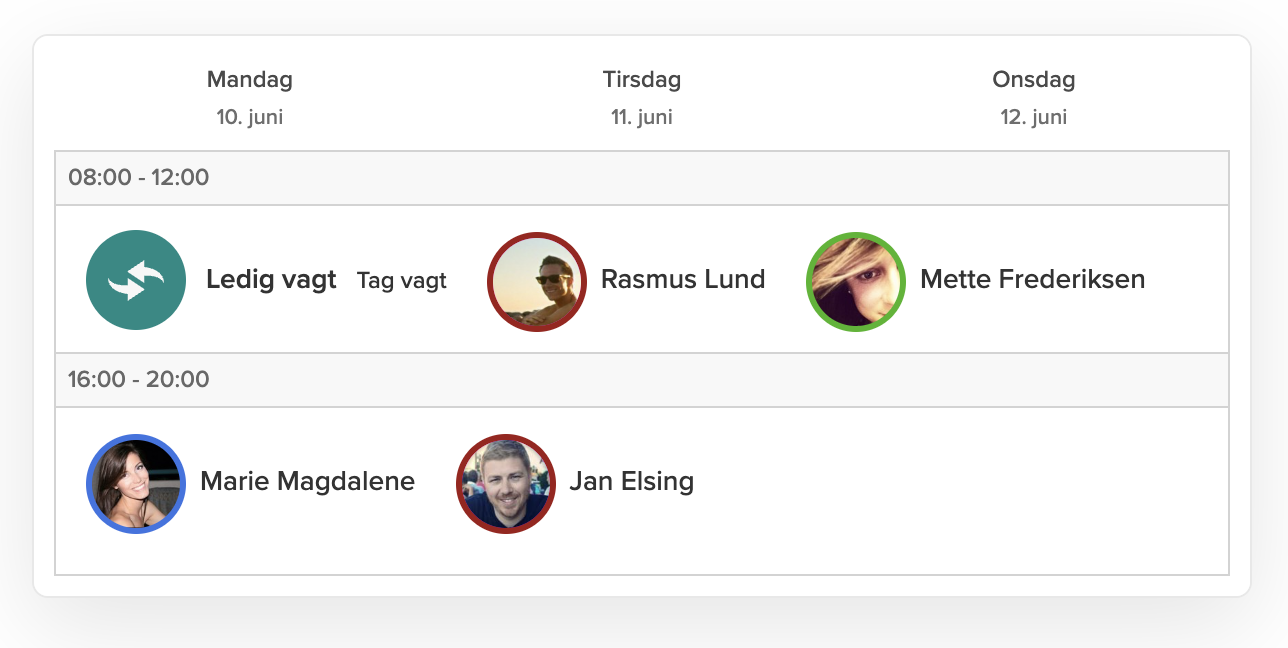Click Jan Elsing's red status ring color
This screenshot has height=648, width=1288.
click(x=506, y=484)
